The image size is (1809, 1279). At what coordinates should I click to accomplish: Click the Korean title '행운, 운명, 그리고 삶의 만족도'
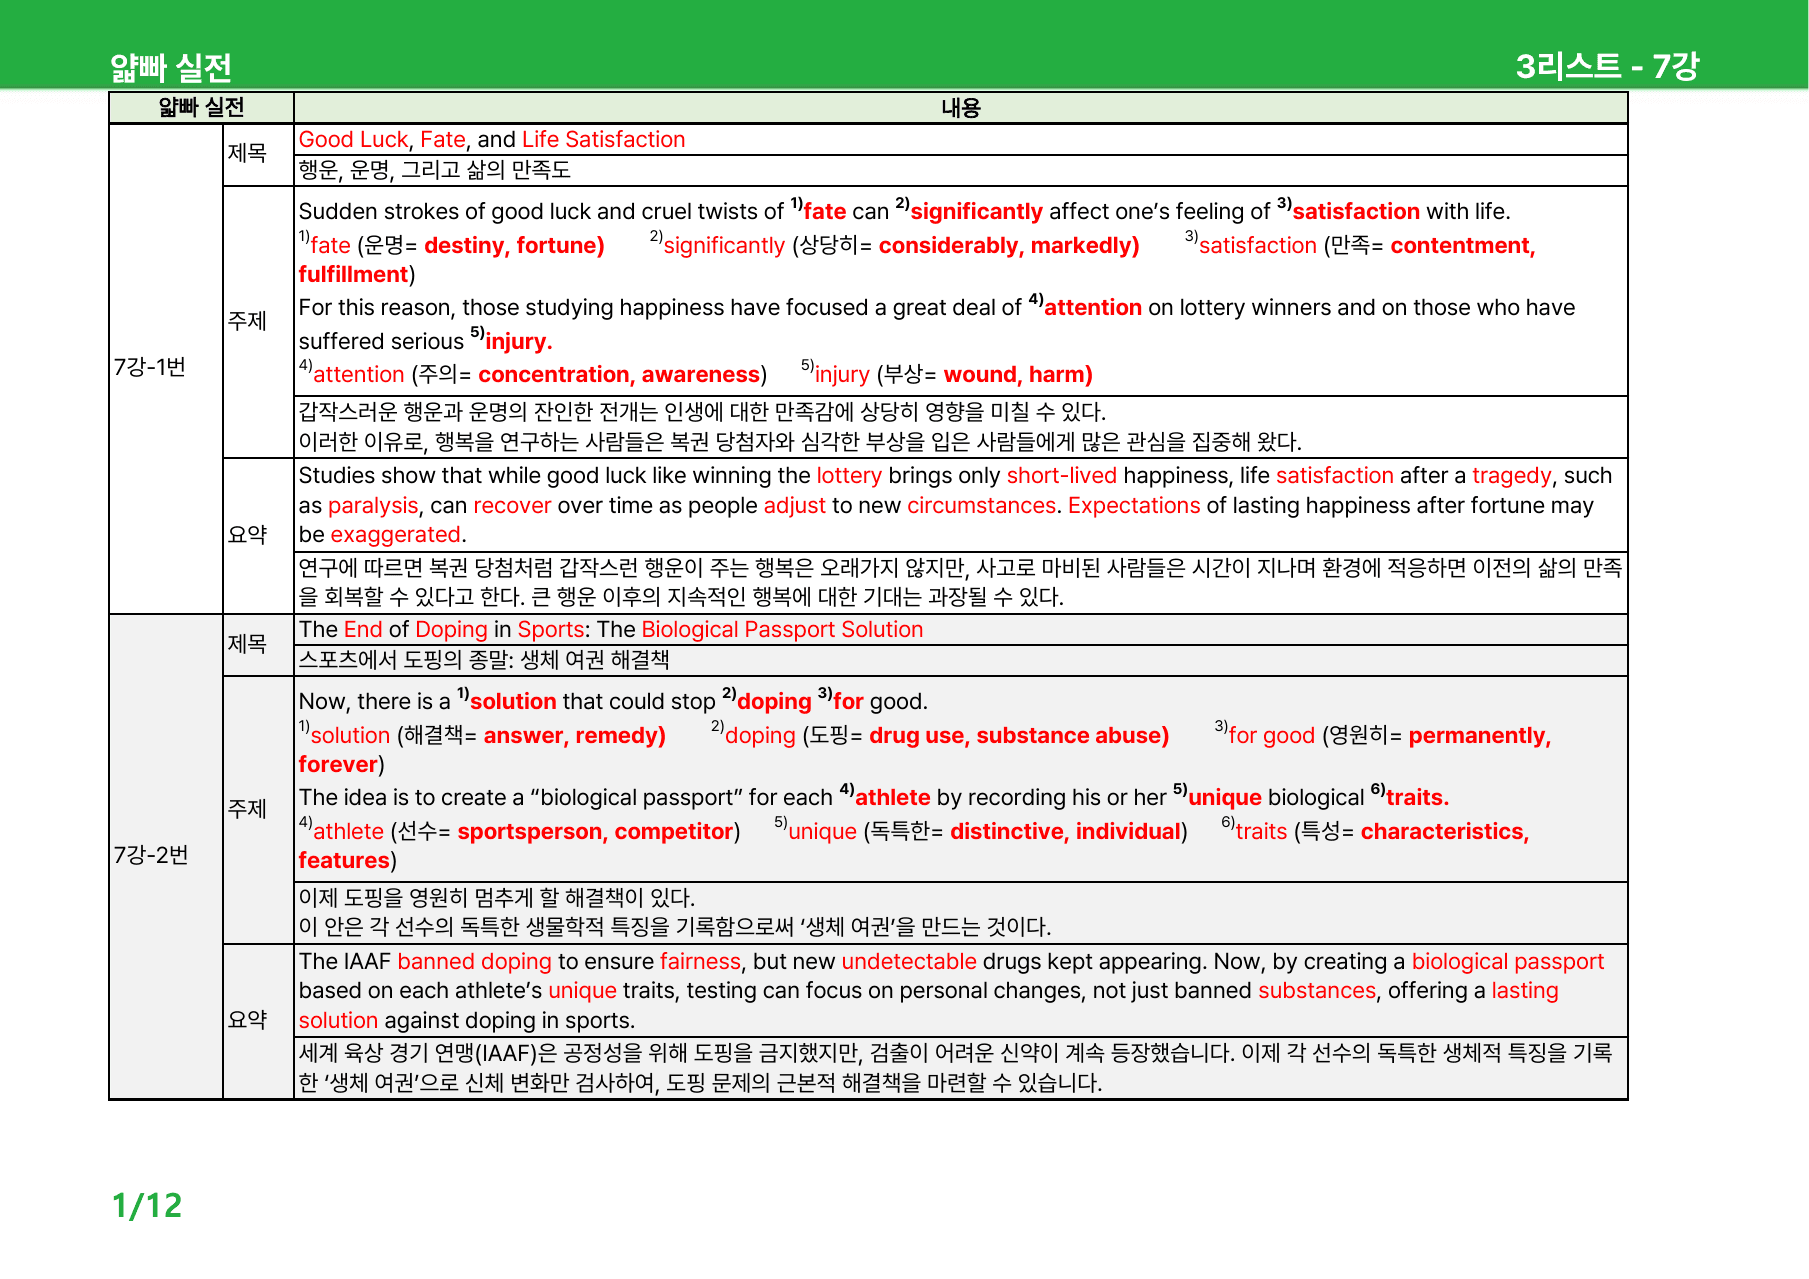coord(435,170)
